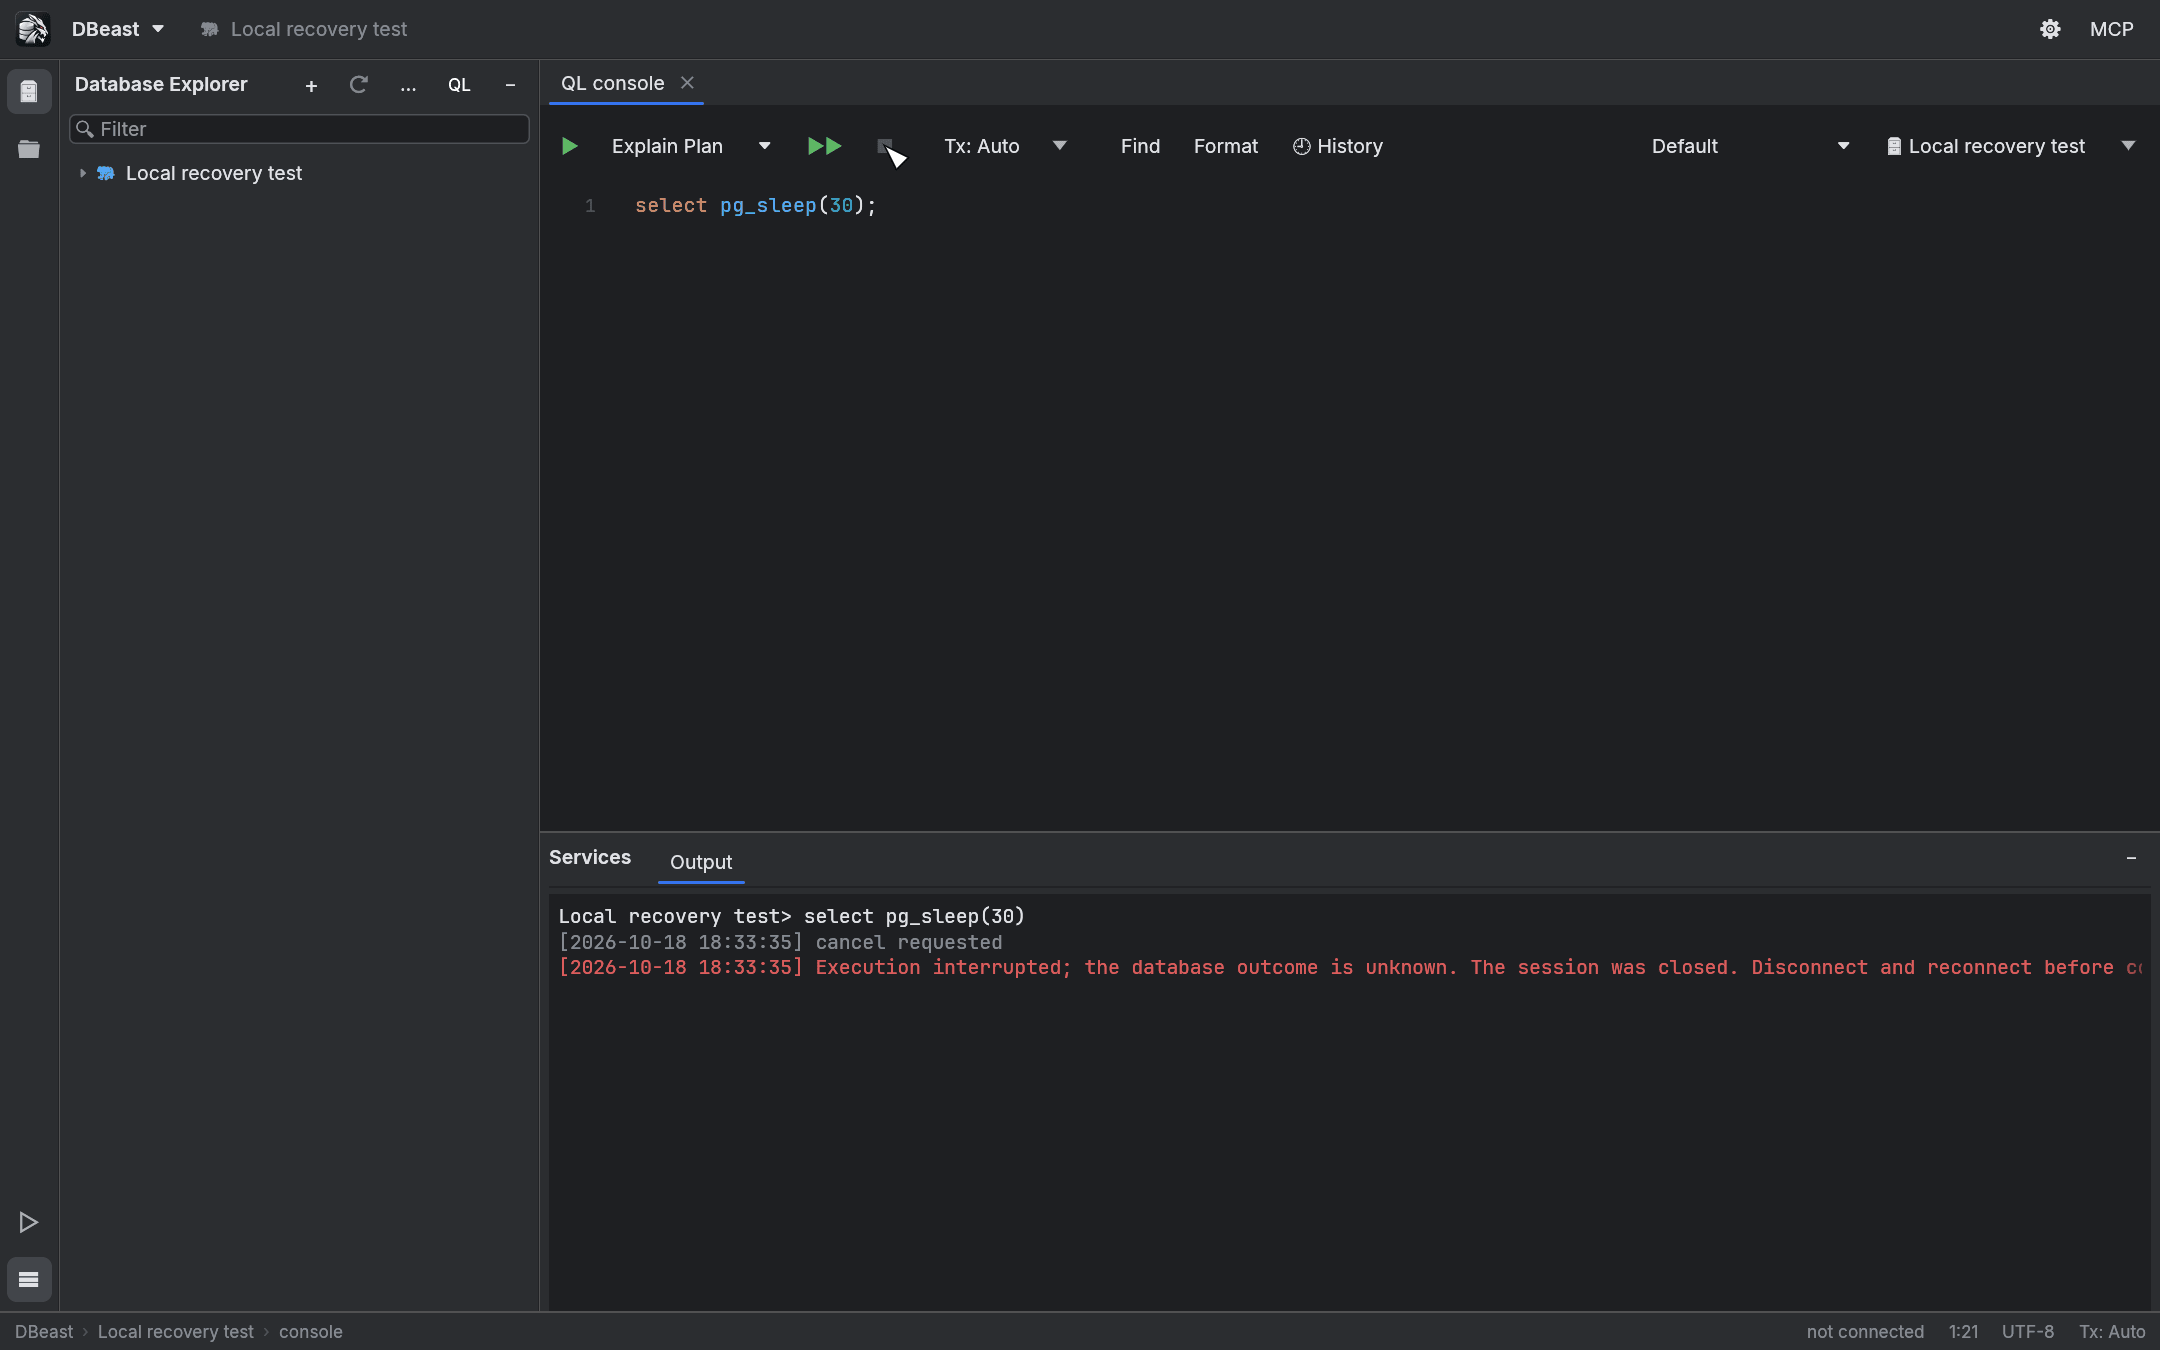Click the cancel requested log line
Viewport: 2160px width, 1350px height.
(780, 942)
